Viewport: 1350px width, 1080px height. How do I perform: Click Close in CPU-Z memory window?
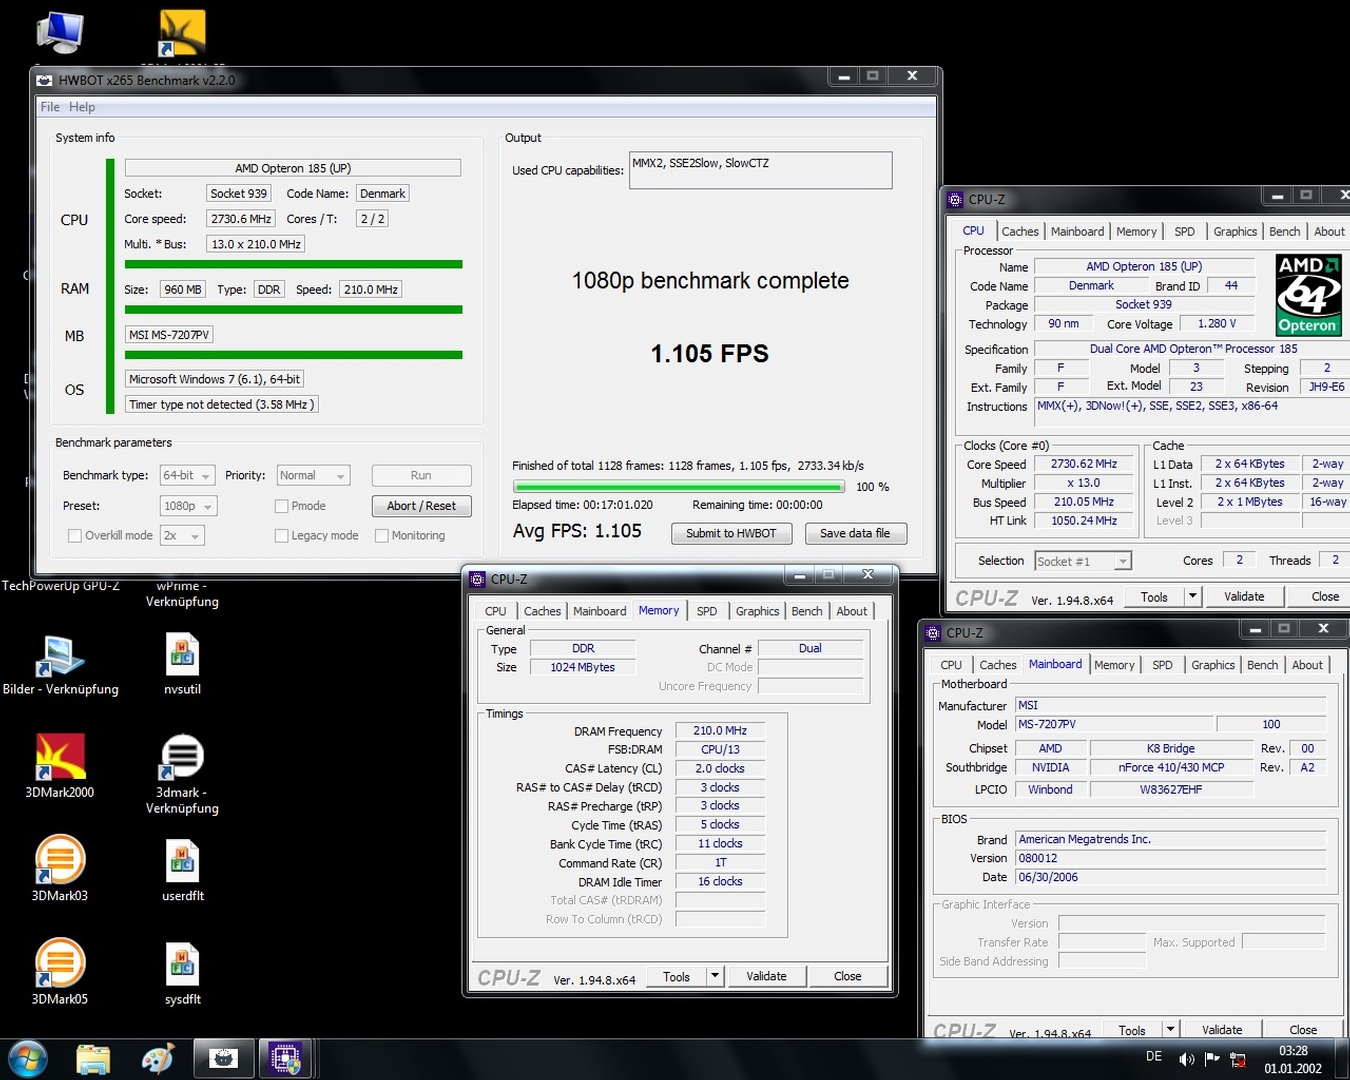[x=847, y=976]
